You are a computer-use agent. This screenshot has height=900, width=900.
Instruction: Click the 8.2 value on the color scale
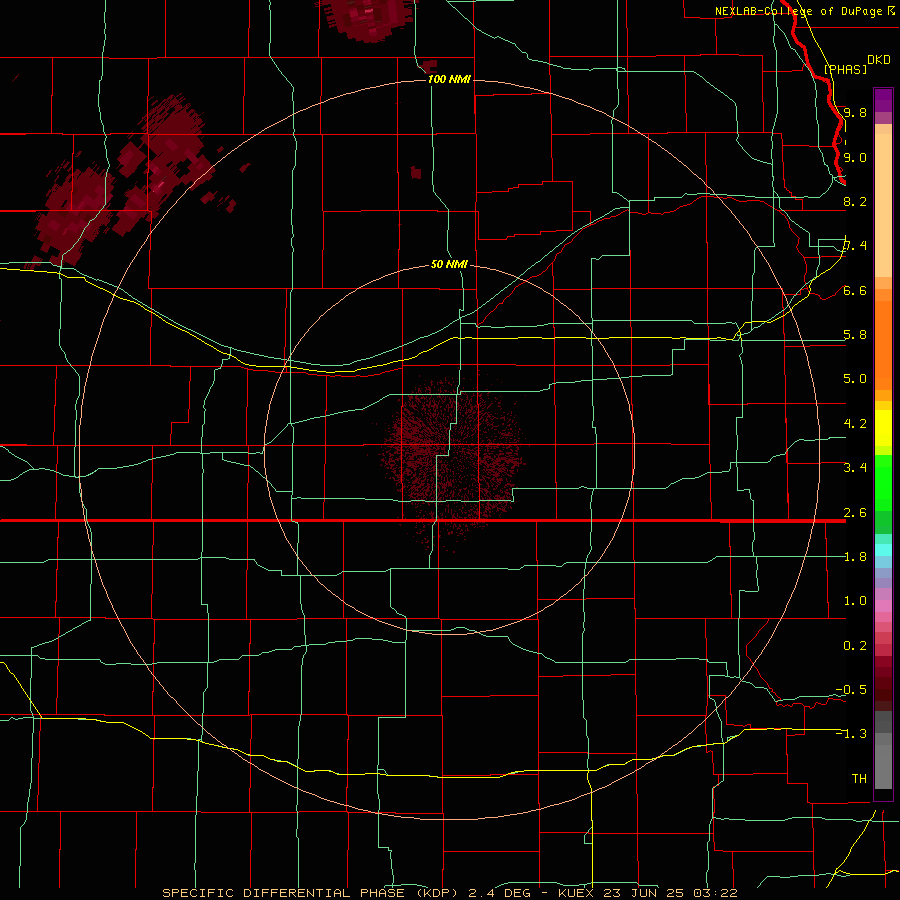(855, 201)
